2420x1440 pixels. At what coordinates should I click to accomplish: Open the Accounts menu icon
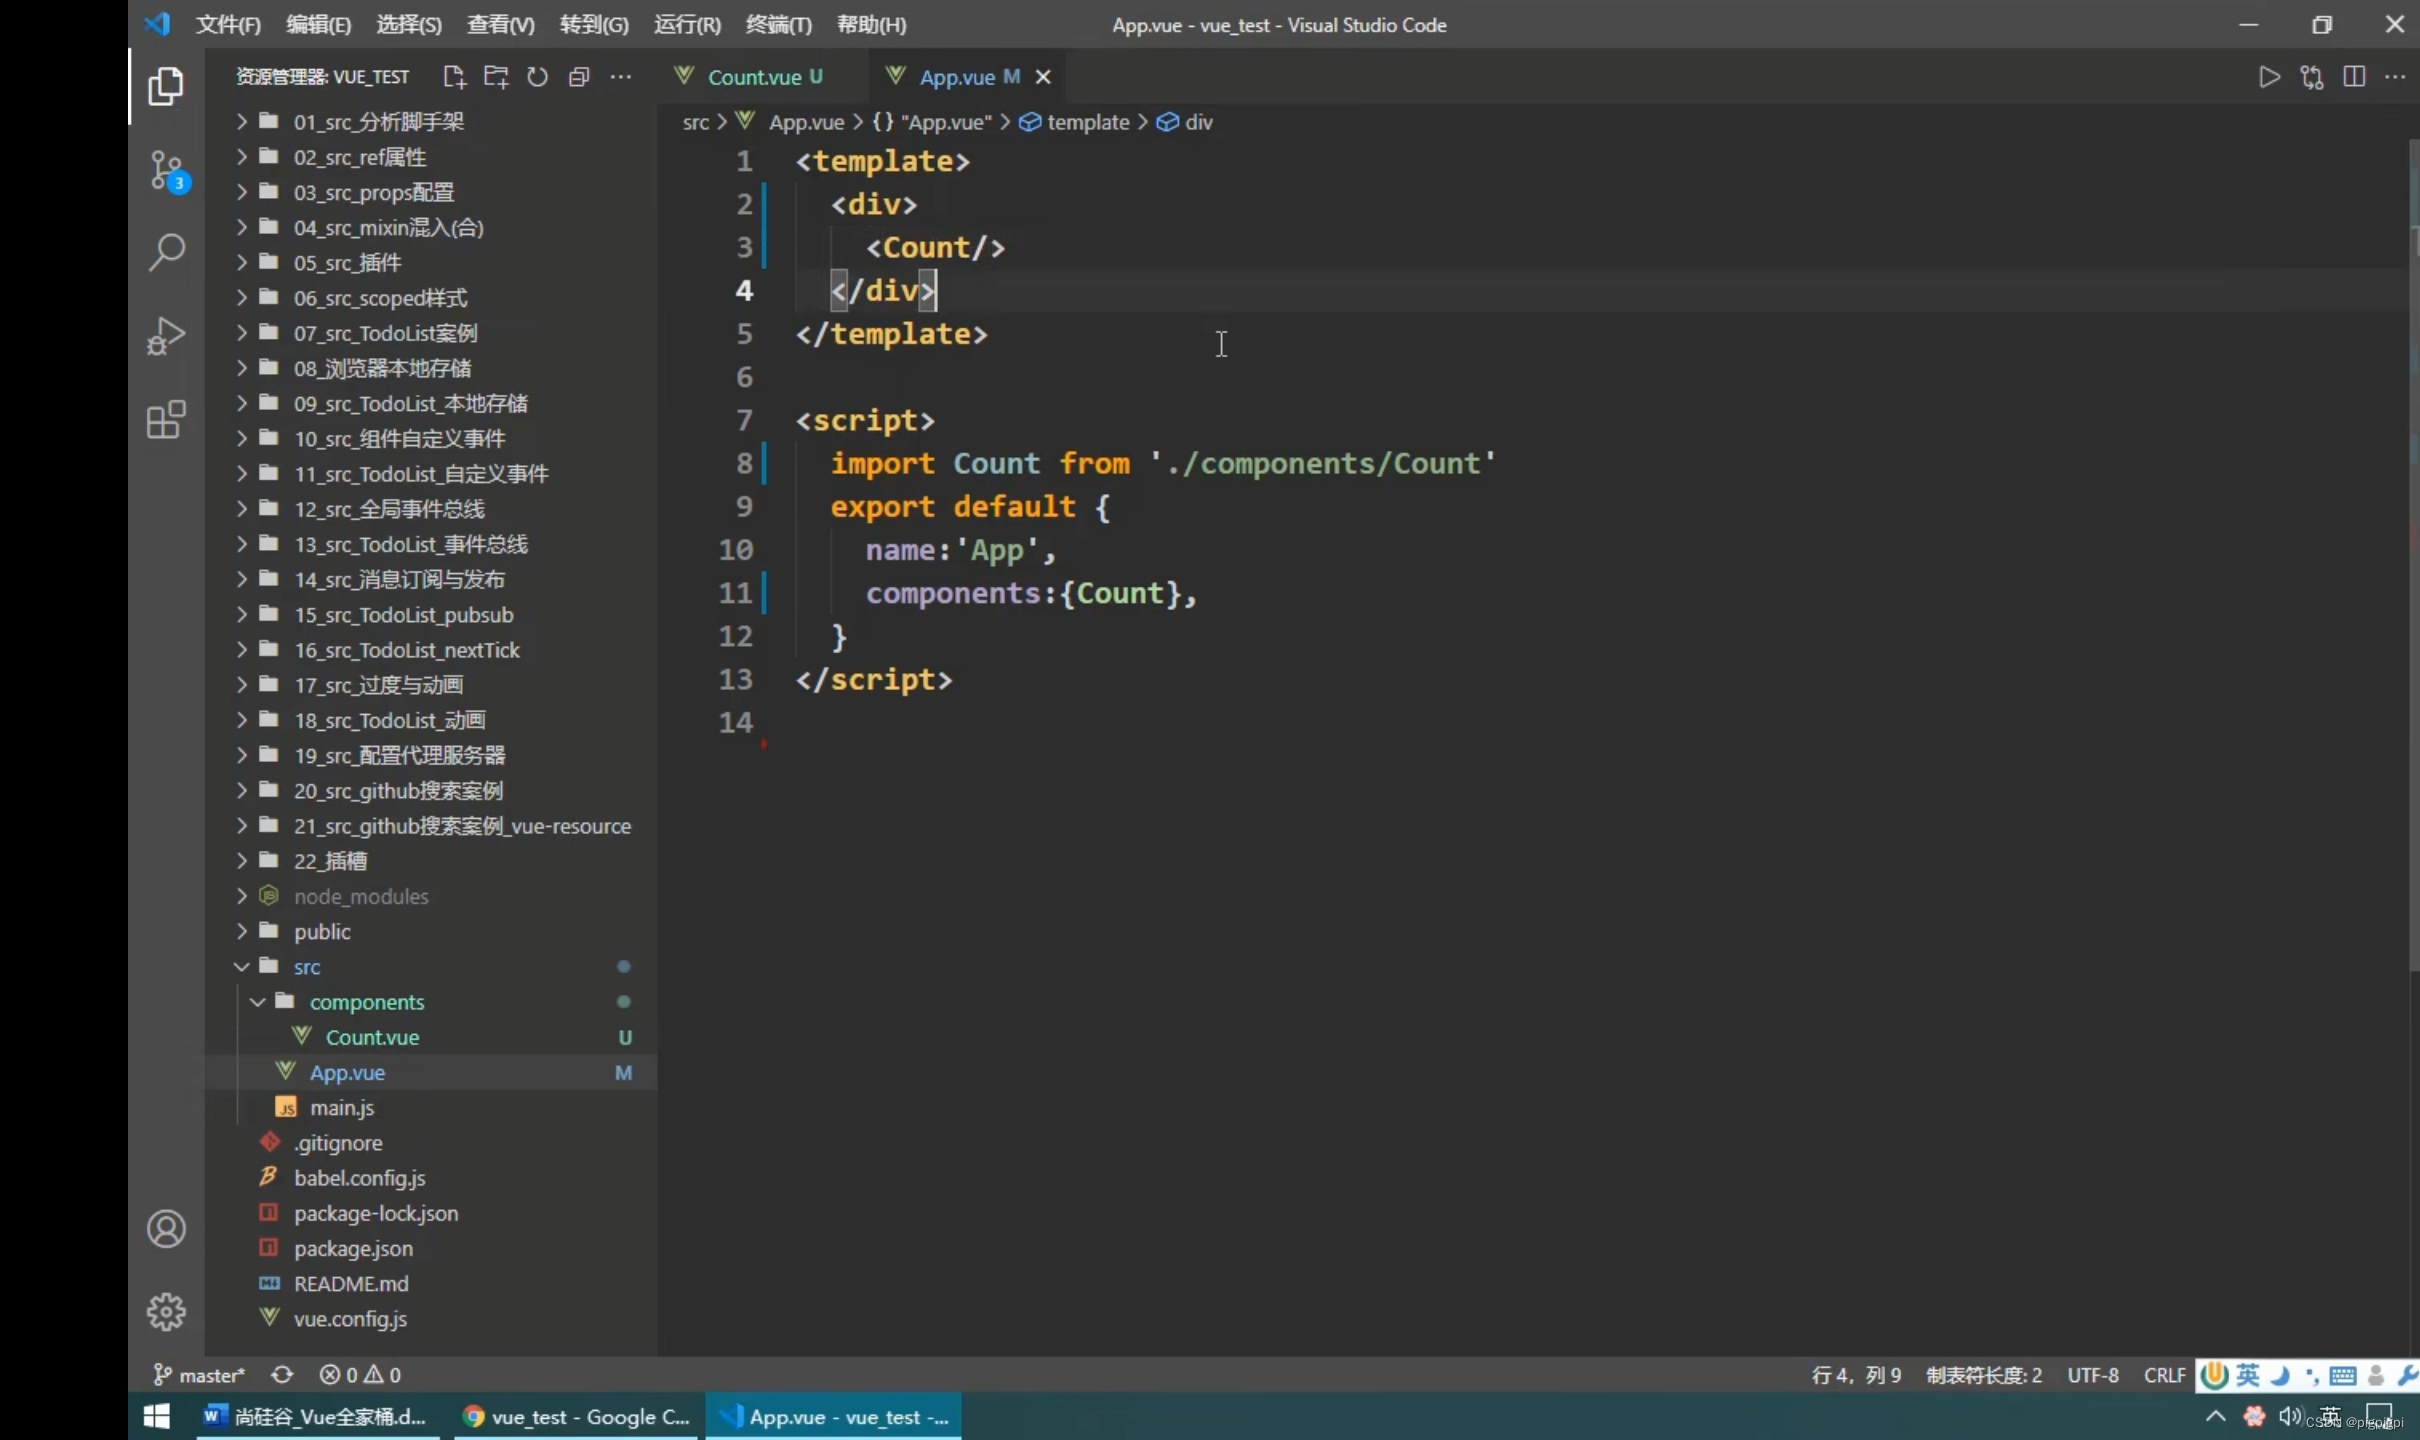(x=166, y=1229)
